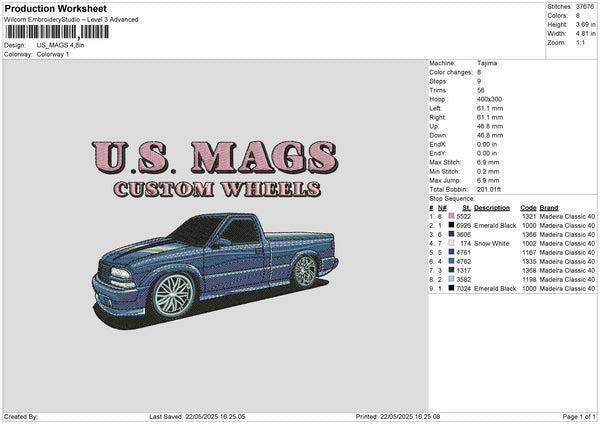Click thread code 1002 in the Snow White row
This screenshot has height=424, width=600.
click(x=529, y=243)
